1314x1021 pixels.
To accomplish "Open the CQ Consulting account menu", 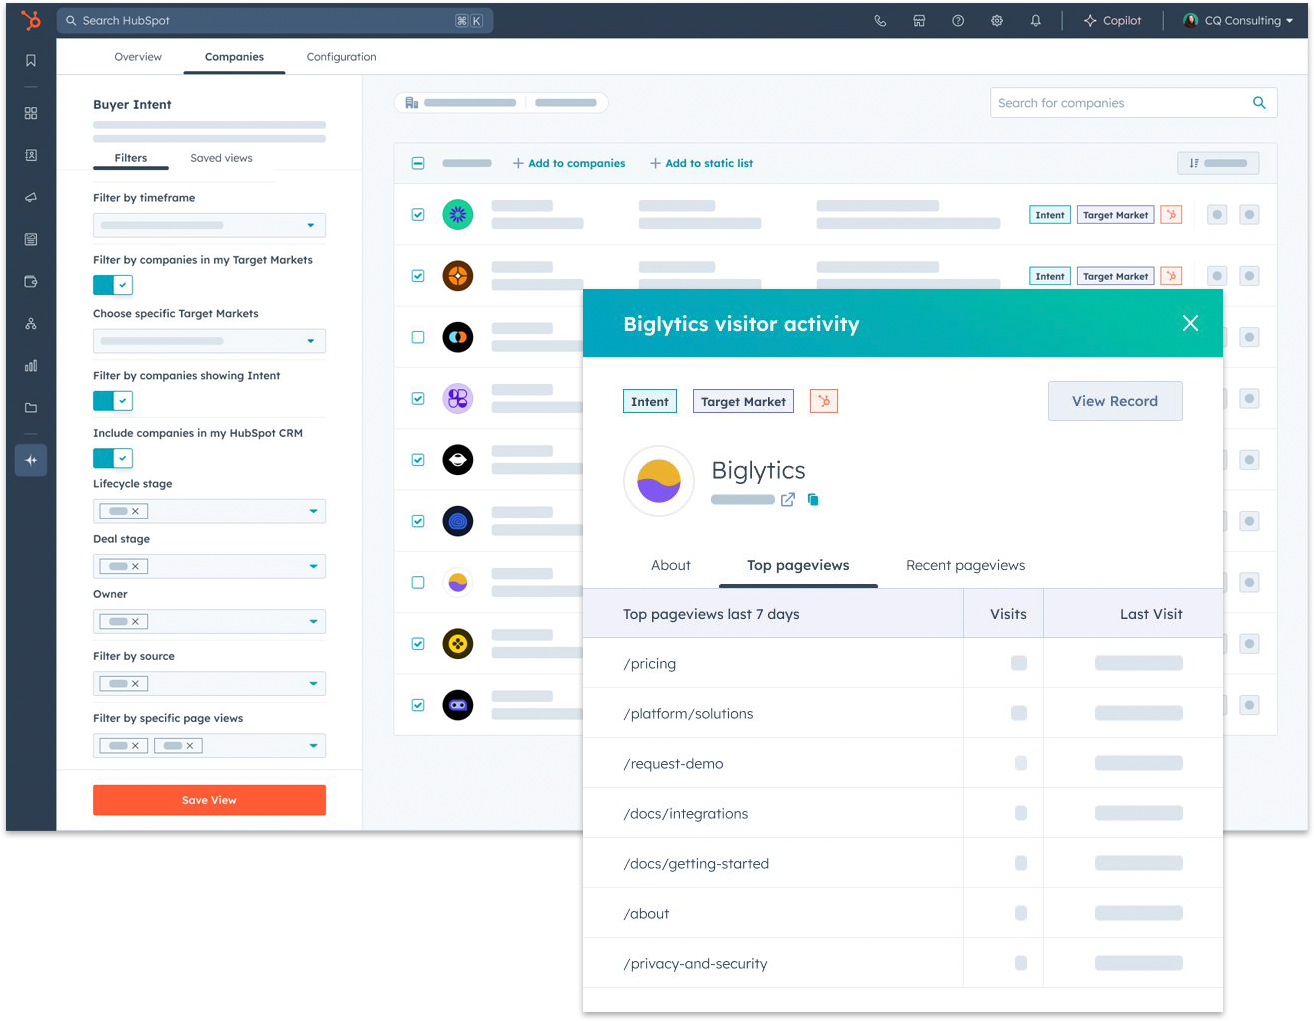I will click(x=1238, y=20).
